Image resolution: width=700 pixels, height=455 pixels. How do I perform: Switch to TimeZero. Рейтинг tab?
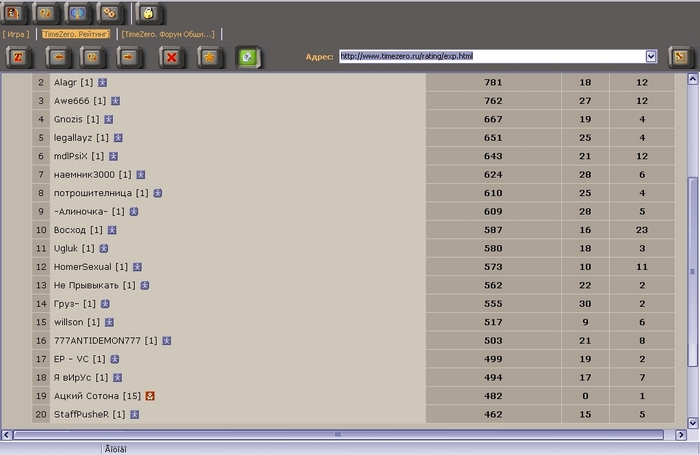click(75, 34)
